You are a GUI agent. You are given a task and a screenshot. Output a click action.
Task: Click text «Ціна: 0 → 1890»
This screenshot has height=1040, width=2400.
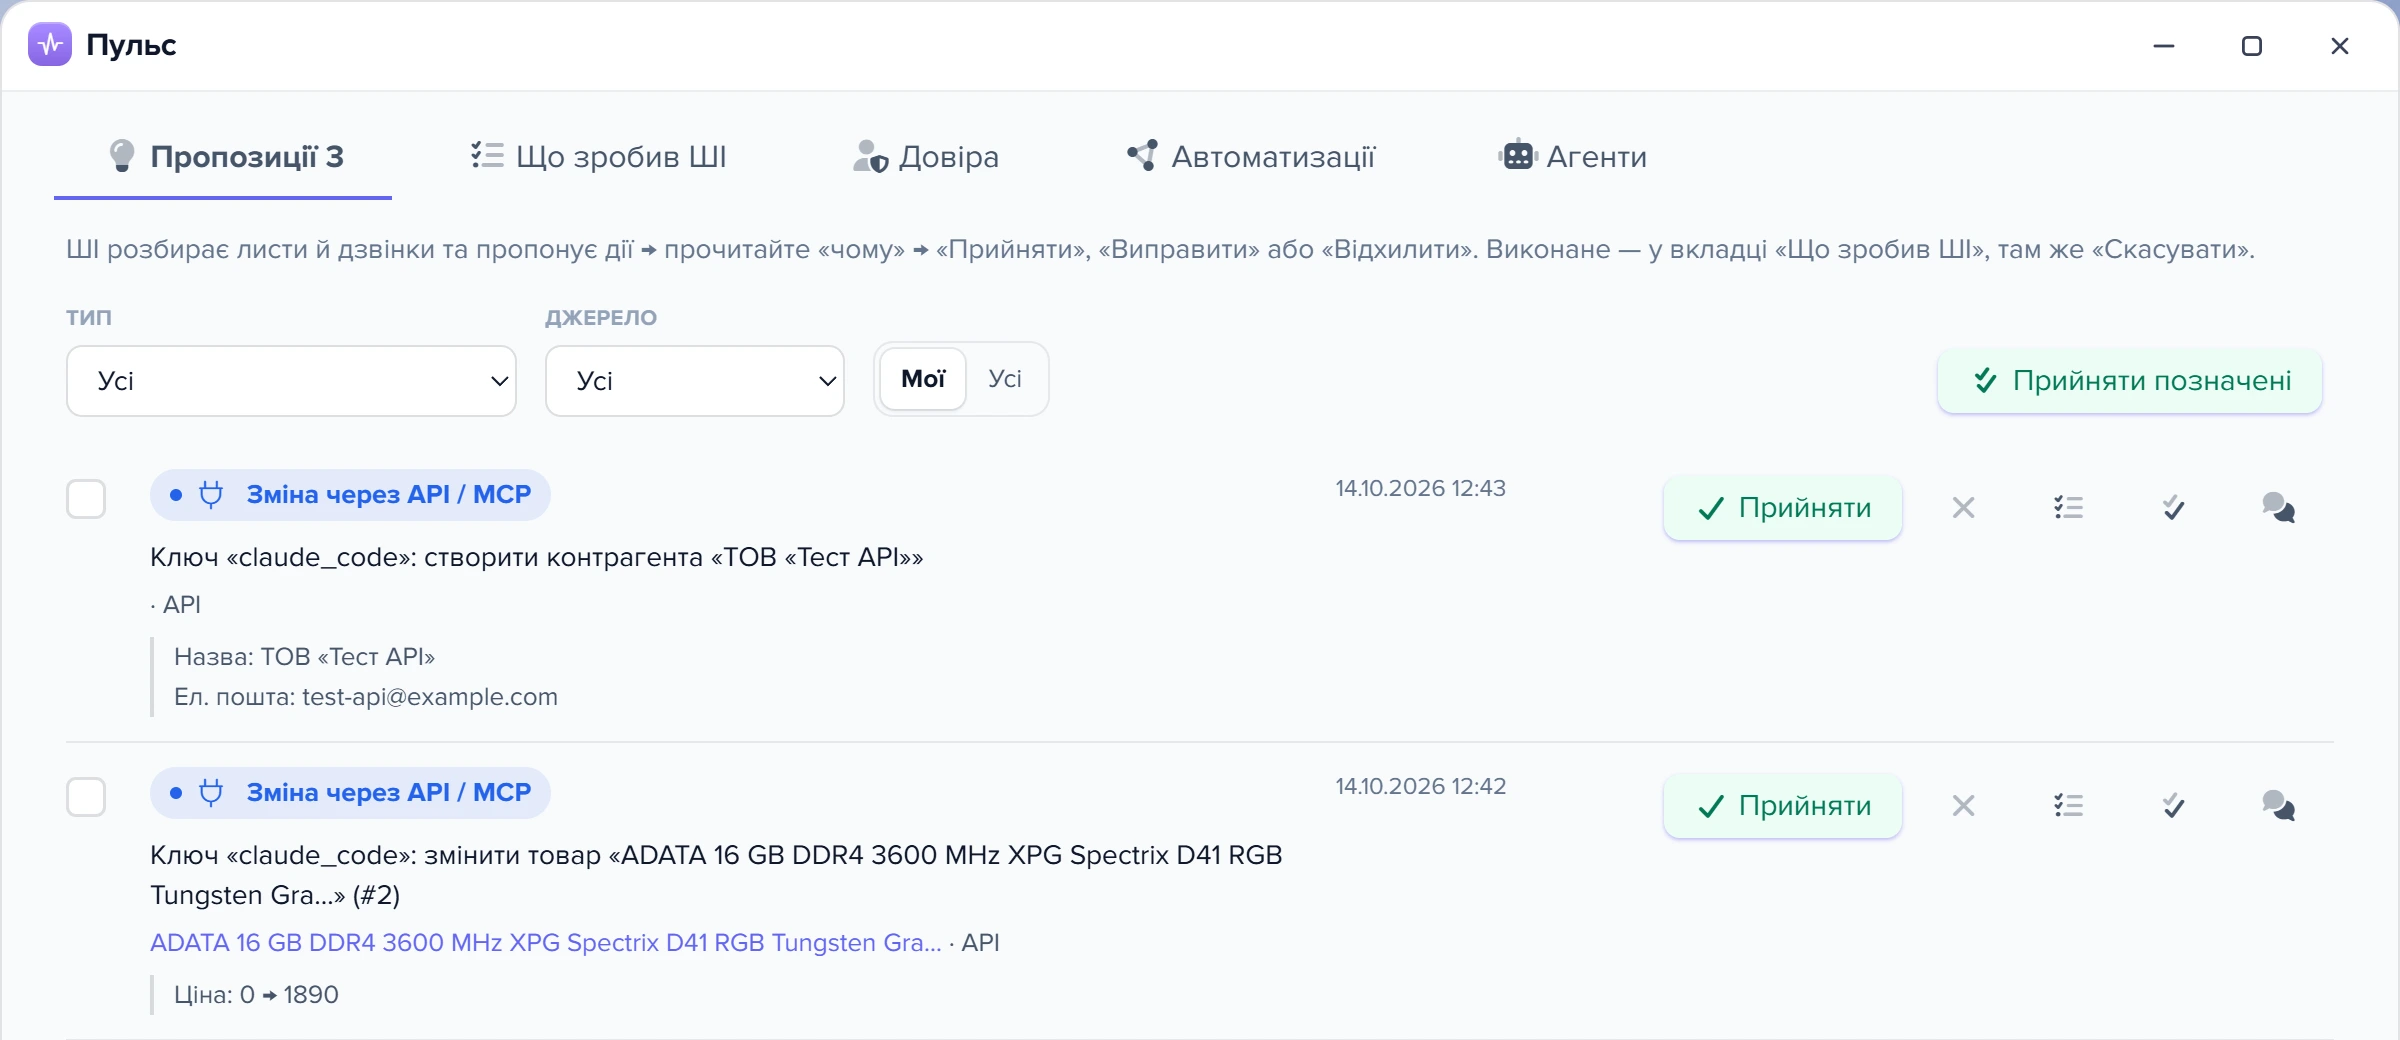click(x=256, y=995)
